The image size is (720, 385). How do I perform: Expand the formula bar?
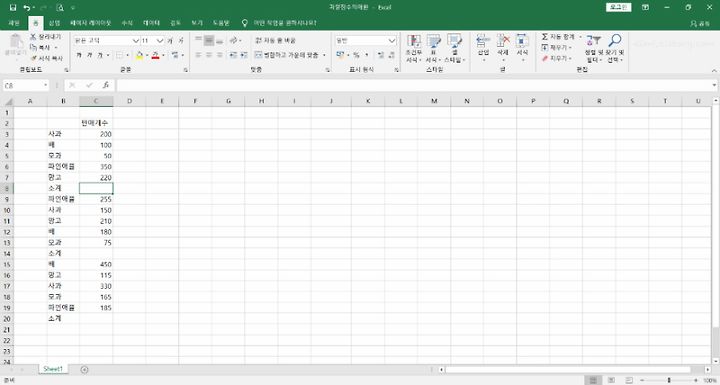(714, 85)
